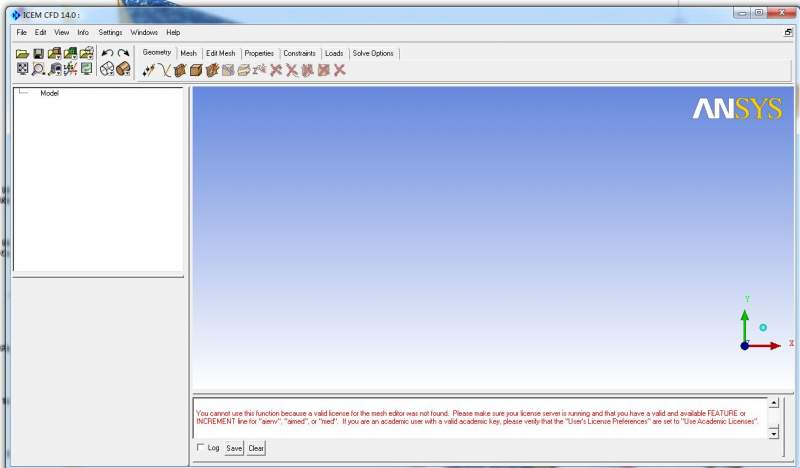
Task: Click the Delete Point icon
Action: (x=276, y=70)
